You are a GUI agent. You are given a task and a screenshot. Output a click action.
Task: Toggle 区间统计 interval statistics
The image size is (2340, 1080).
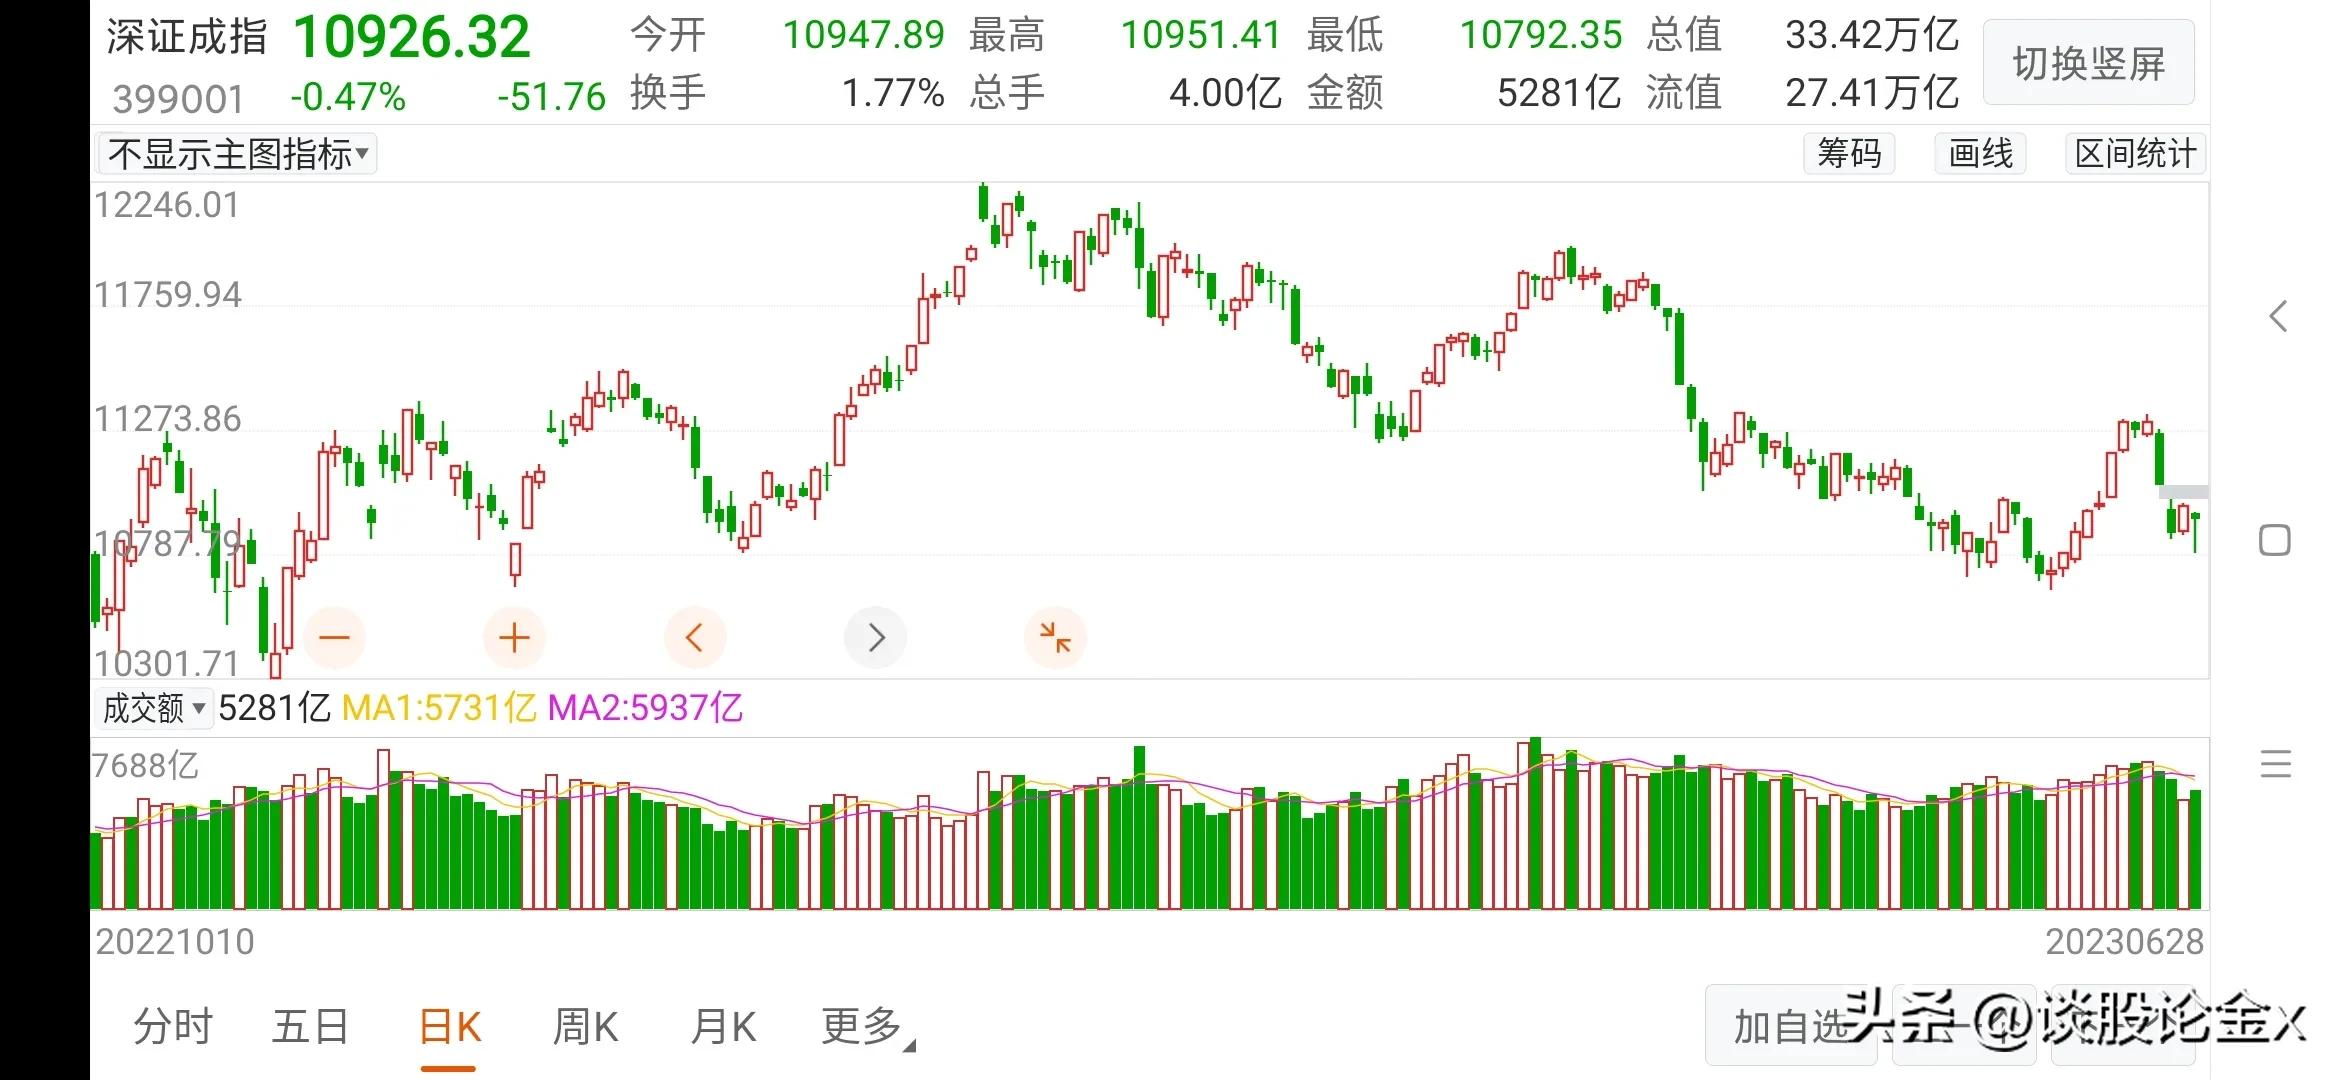click(x=2134, y=153)
